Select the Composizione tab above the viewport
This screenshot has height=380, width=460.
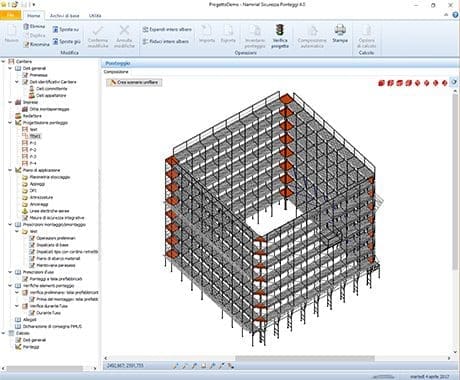116,72
